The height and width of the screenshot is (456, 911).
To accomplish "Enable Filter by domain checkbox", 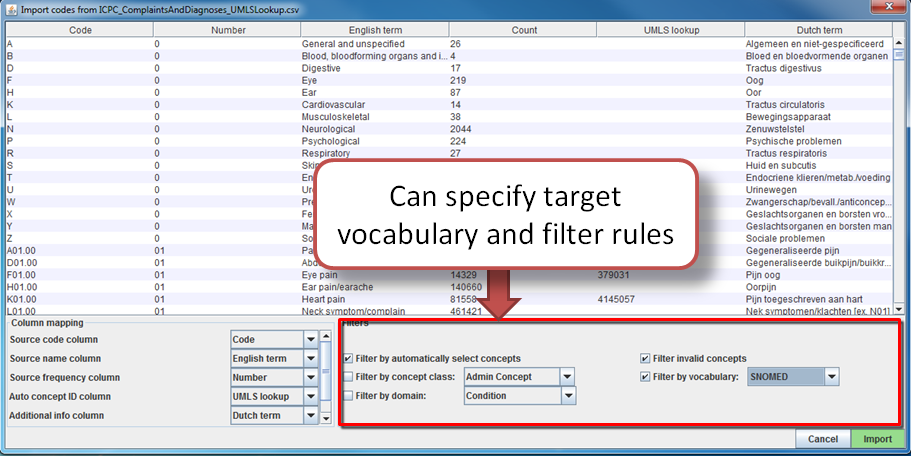I will 348,396.
